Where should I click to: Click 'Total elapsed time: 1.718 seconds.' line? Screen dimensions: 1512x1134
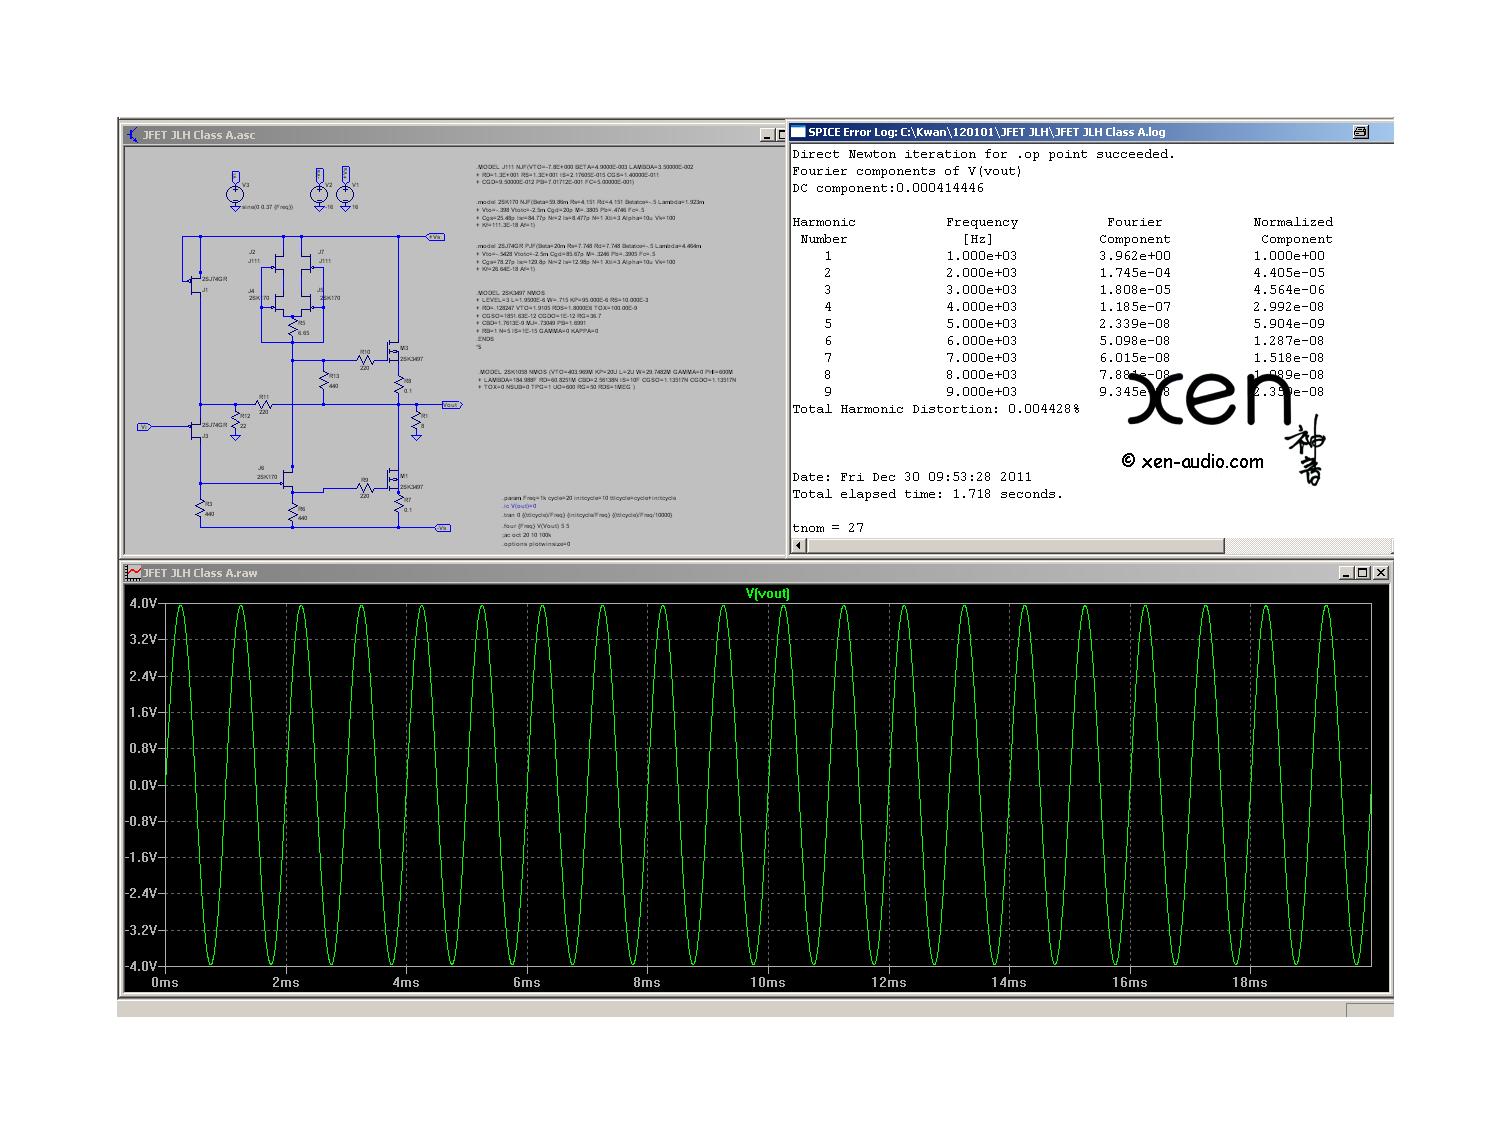[928, 494]
